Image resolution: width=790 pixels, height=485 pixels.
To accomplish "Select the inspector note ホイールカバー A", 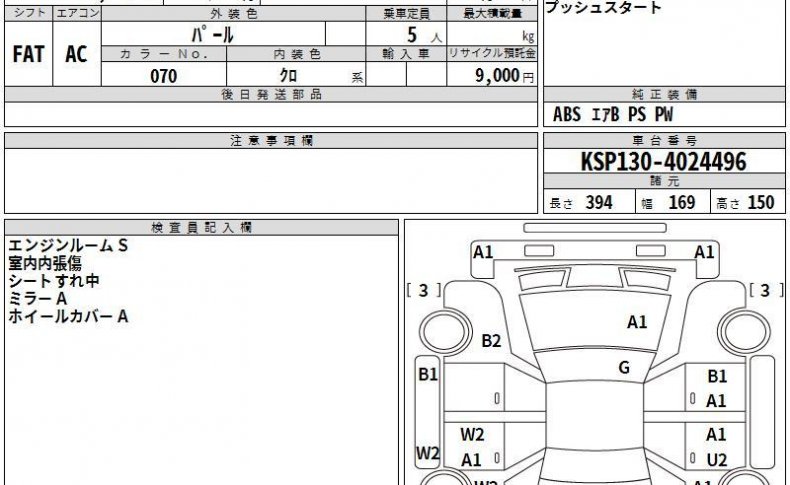I will pos(68,316).
